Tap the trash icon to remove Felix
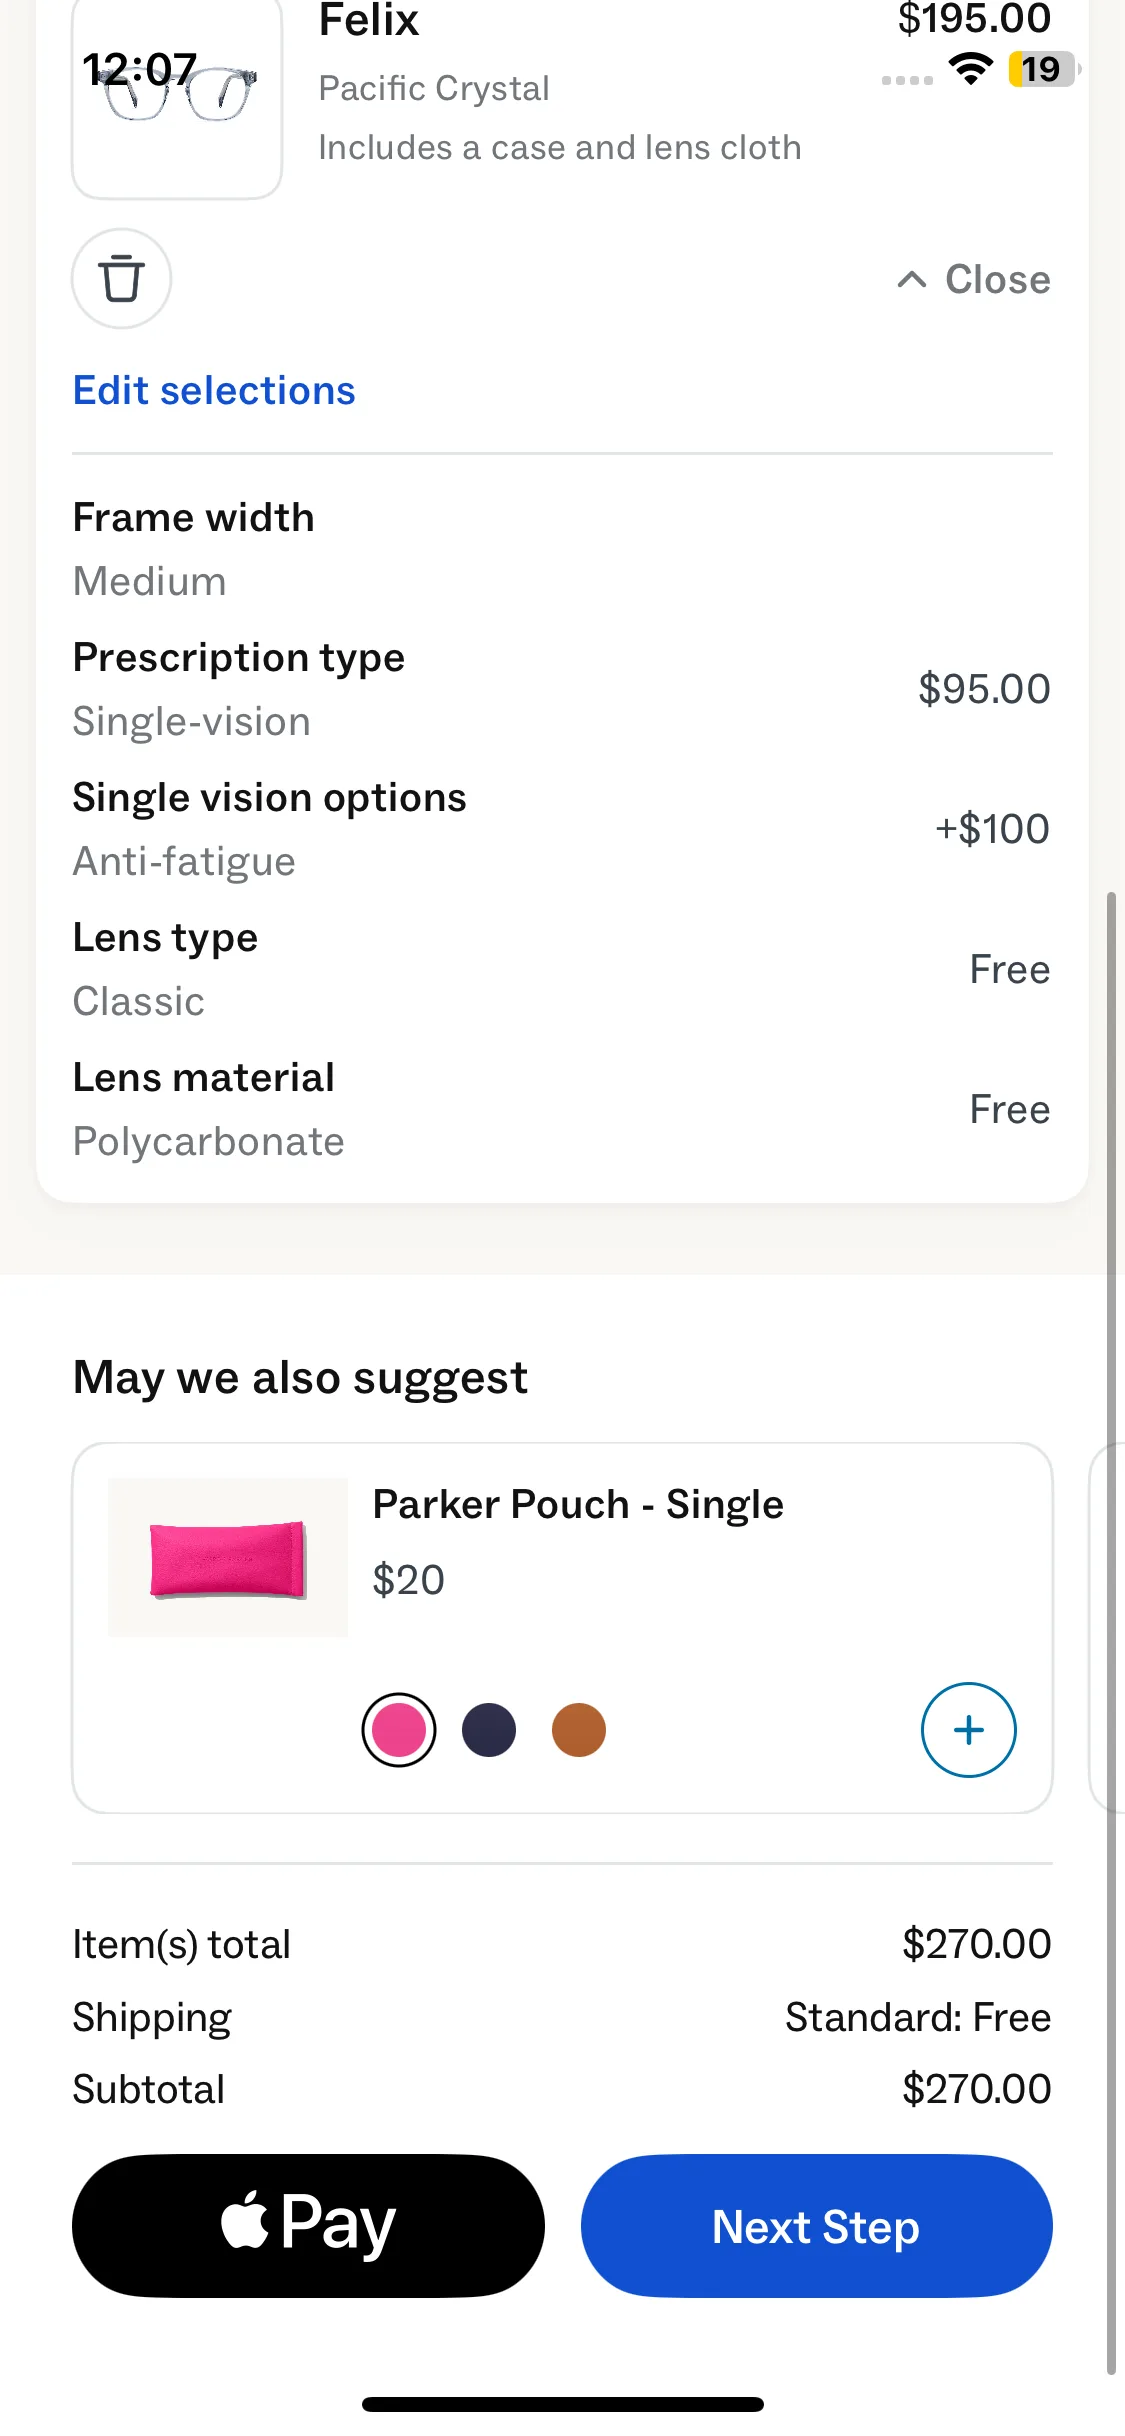Image resolution: width=1125 pixels, height=2436 pixels. tap(121, 279)
